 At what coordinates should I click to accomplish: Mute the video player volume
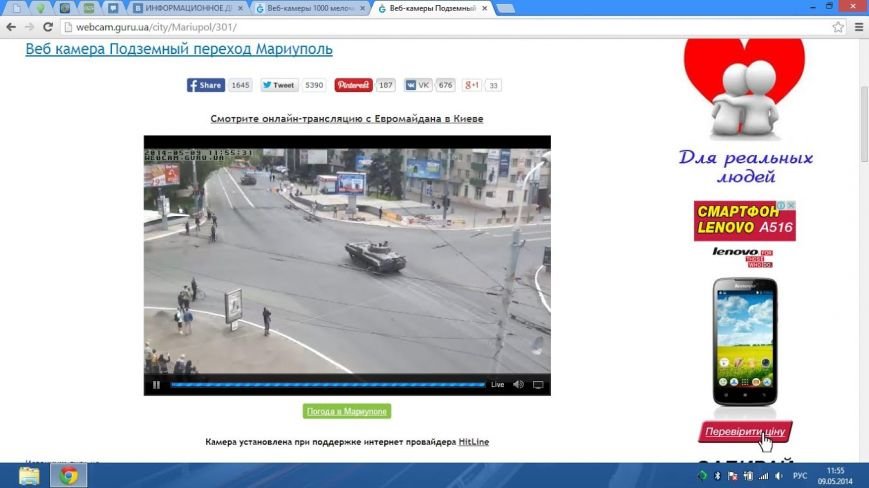(518, 384)
